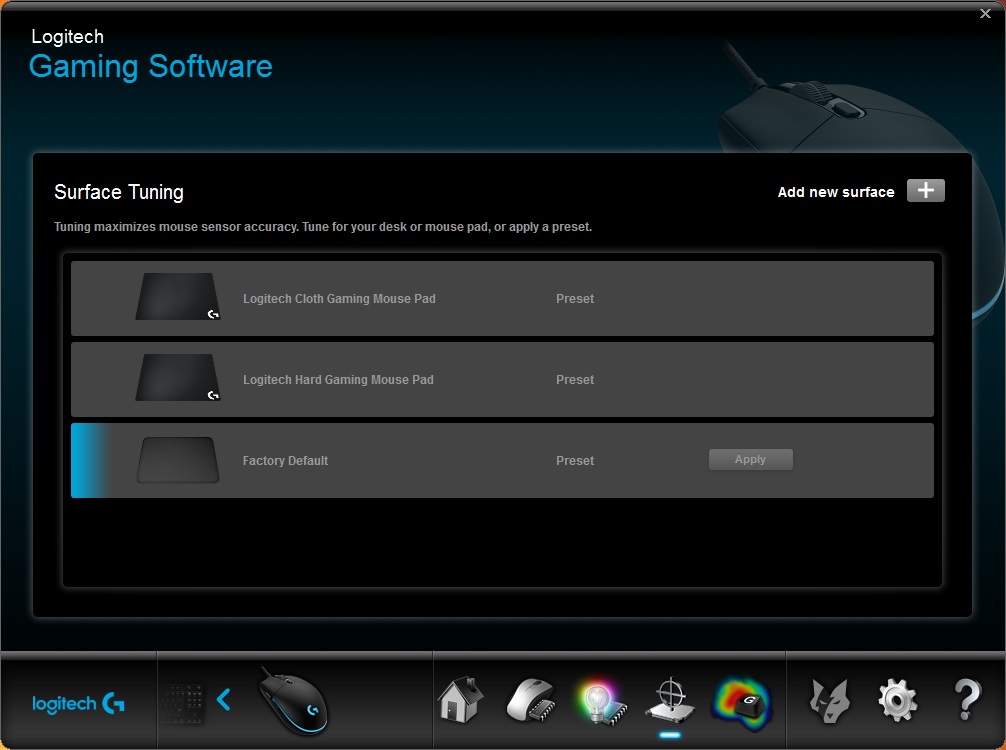
Task: Select the surface tuning crosshair icon
Action: coord(670,700)
